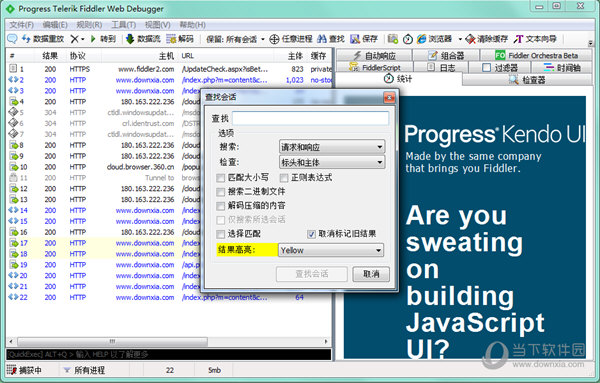Click the 文本向导 toolbar icon
600x383 pixels.
pos(518,39)
